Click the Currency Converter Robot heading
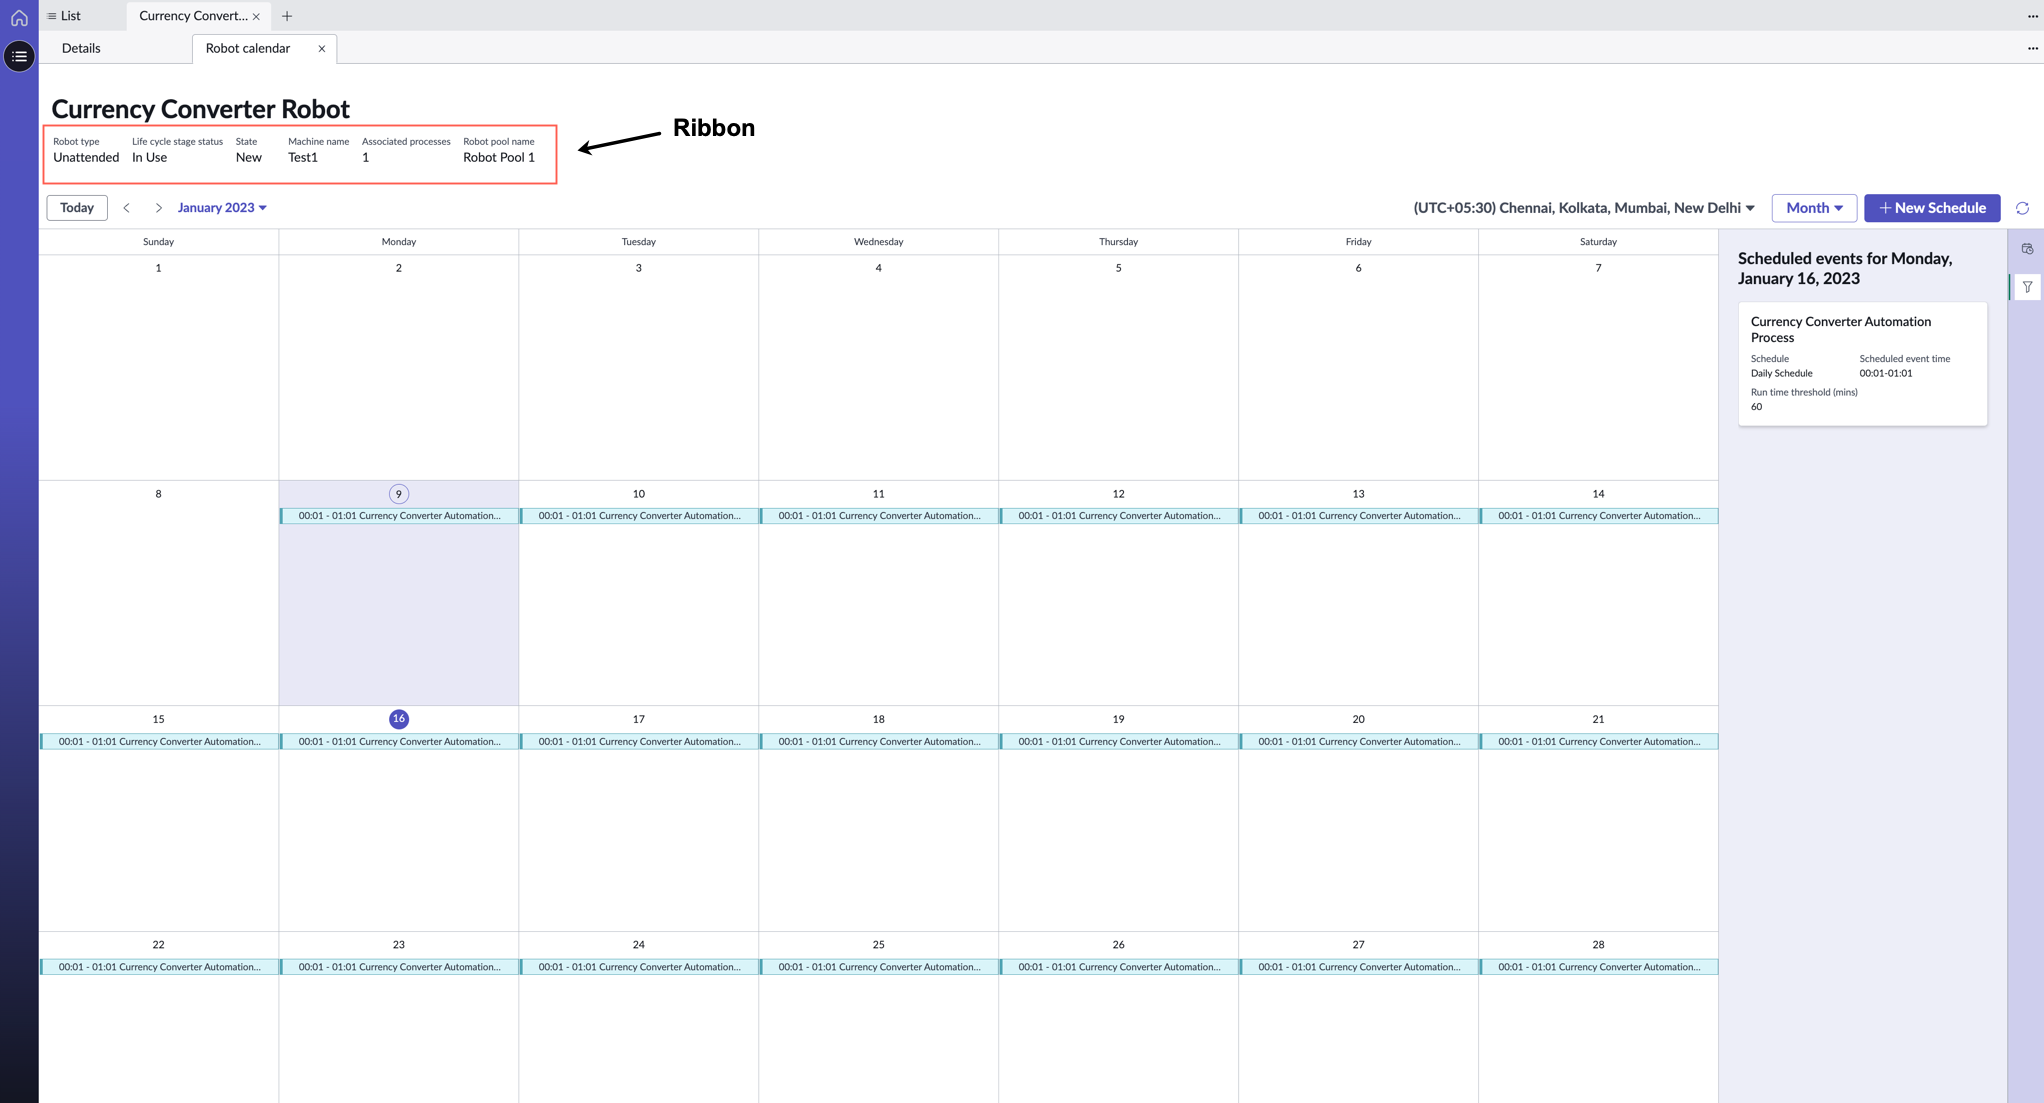Image resolution: width=2044 pixels, height=1103 pixels. 200,109
